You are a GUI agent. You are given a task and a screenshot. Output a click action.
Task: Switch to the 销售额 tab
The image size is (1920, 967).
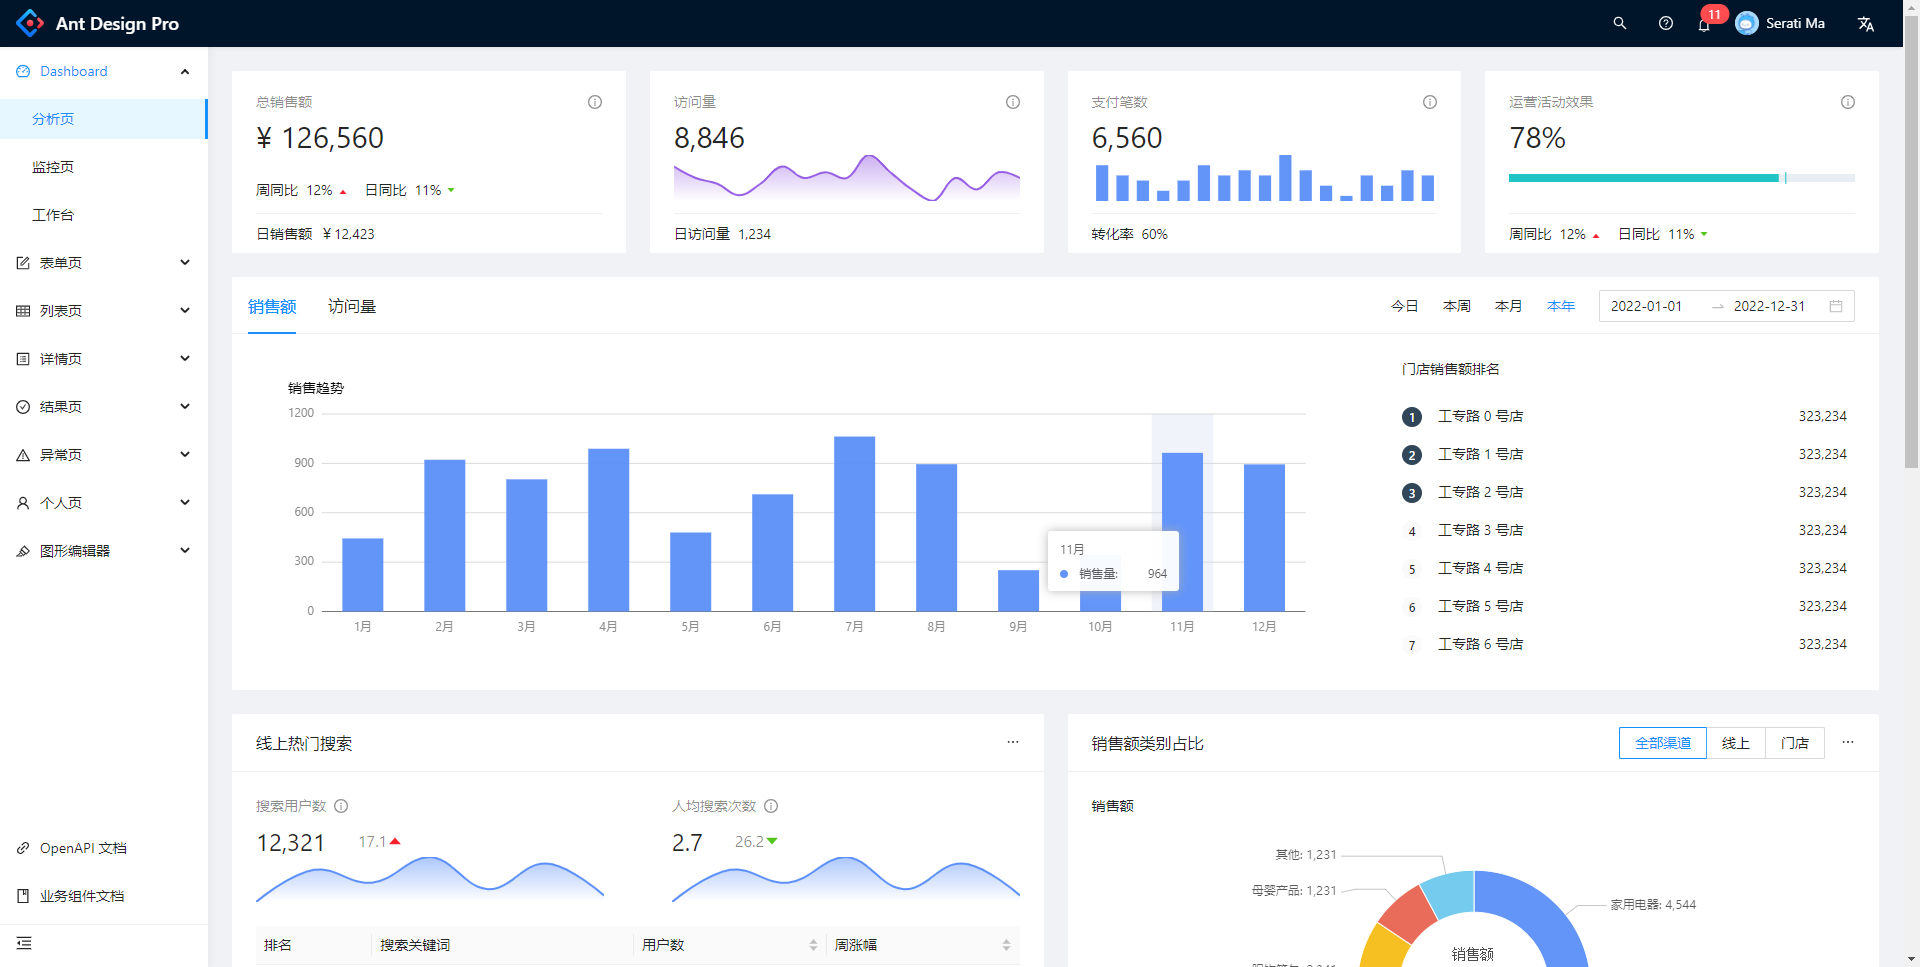pos(272,307)
